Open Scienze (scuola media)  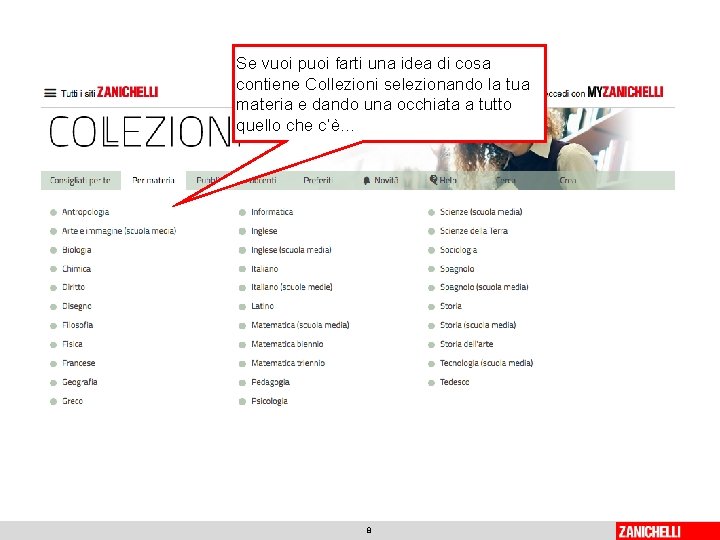[481, 212]
